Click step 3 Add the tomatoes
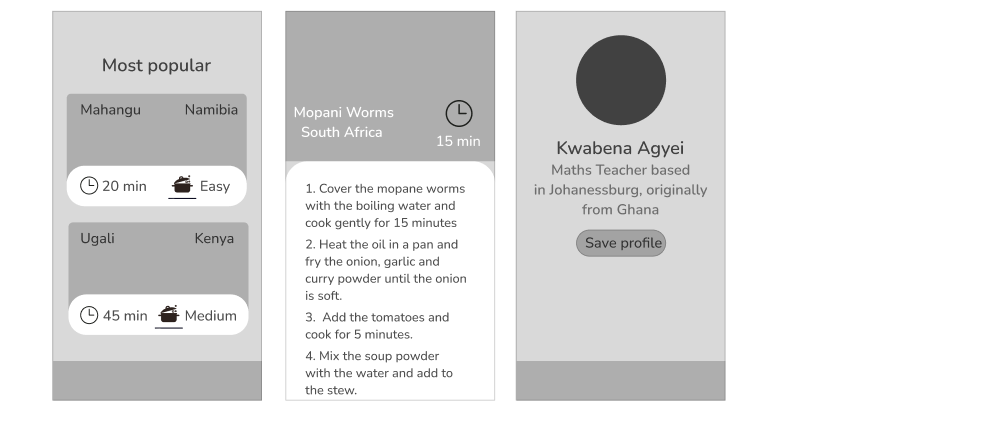982x446 pixels. point(377,326)
